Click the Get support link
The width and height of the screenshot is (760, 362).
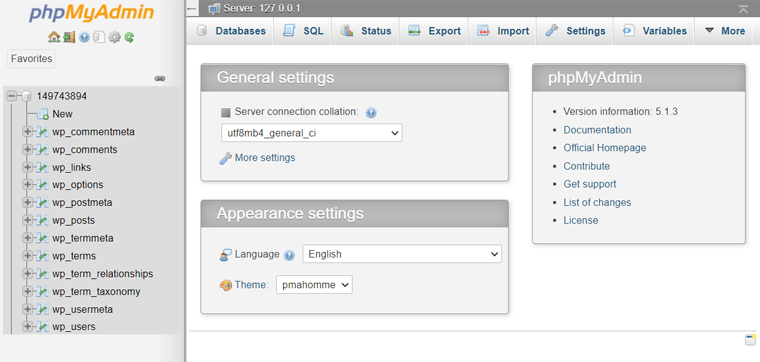589,184
